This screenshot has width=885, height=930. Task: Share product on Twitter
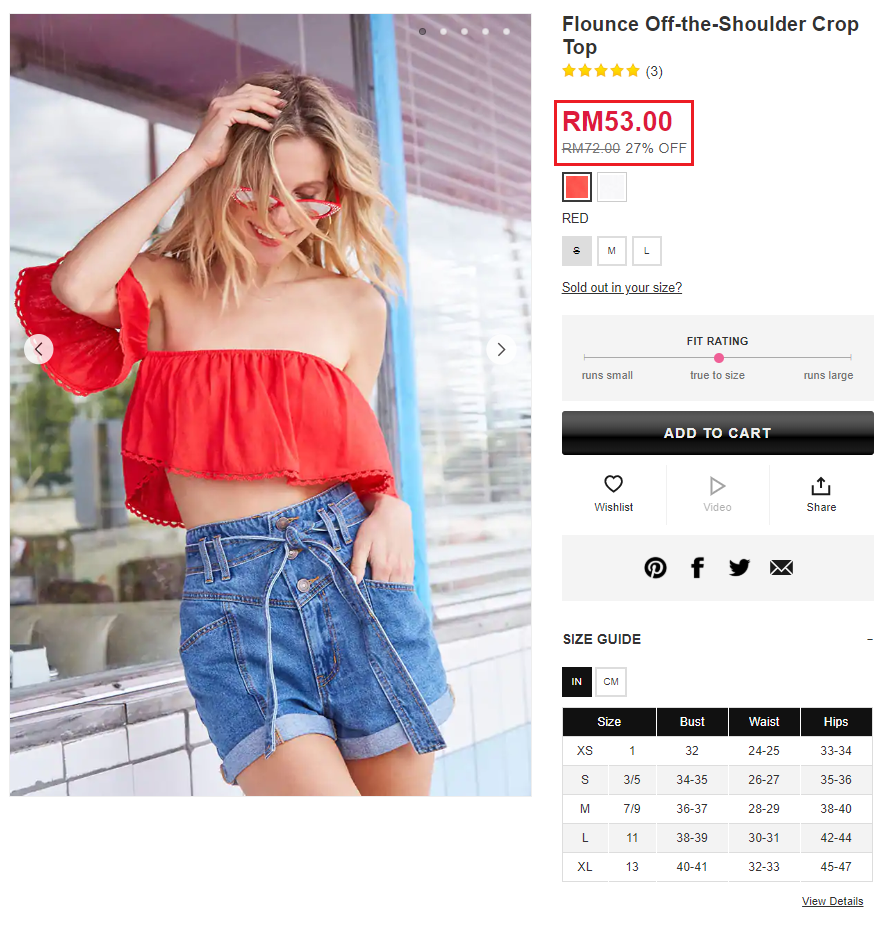coord(739,568)
